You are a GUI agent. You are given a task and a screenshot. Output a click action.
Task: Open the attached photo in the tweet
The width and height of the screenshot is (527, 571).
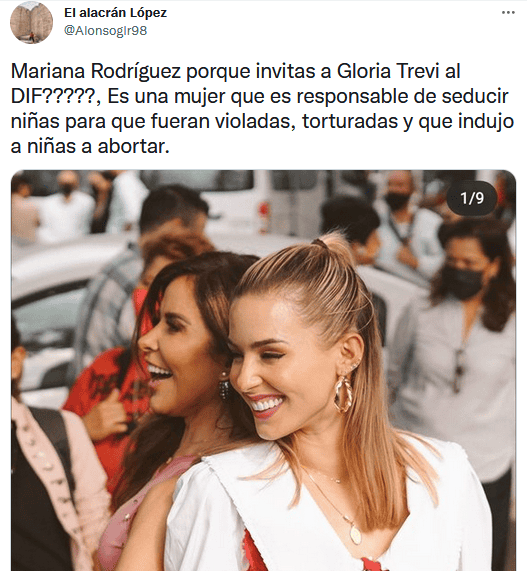pos(263,370)
